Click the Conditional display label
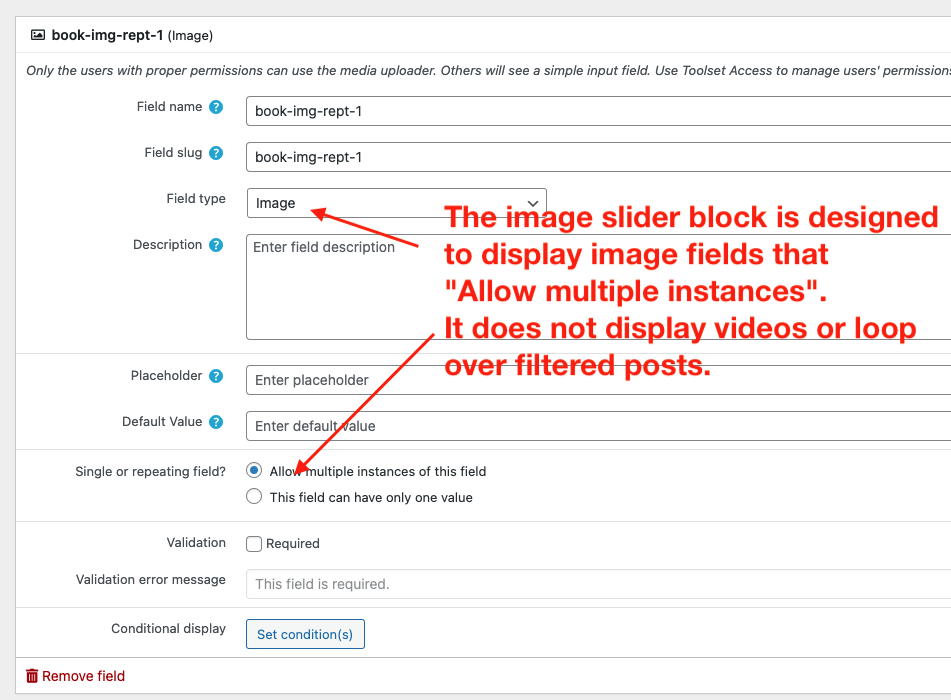The width and height of the screenshot is (951, 700). click(168, 628)
